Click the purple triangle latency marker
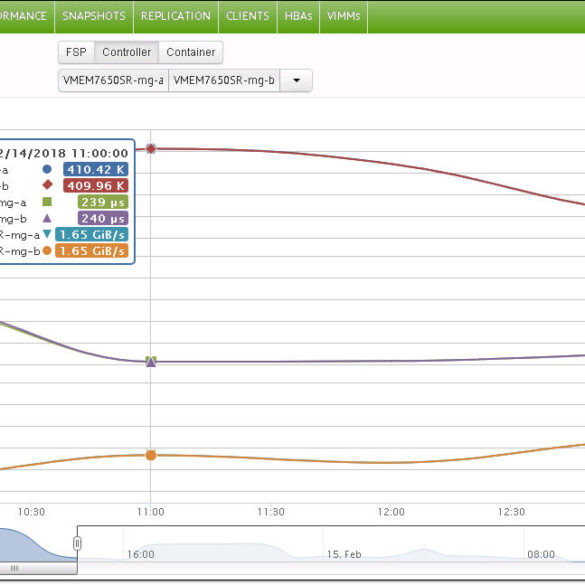The height and width of the screenshot is (585, 585). (x=151, y=362)
